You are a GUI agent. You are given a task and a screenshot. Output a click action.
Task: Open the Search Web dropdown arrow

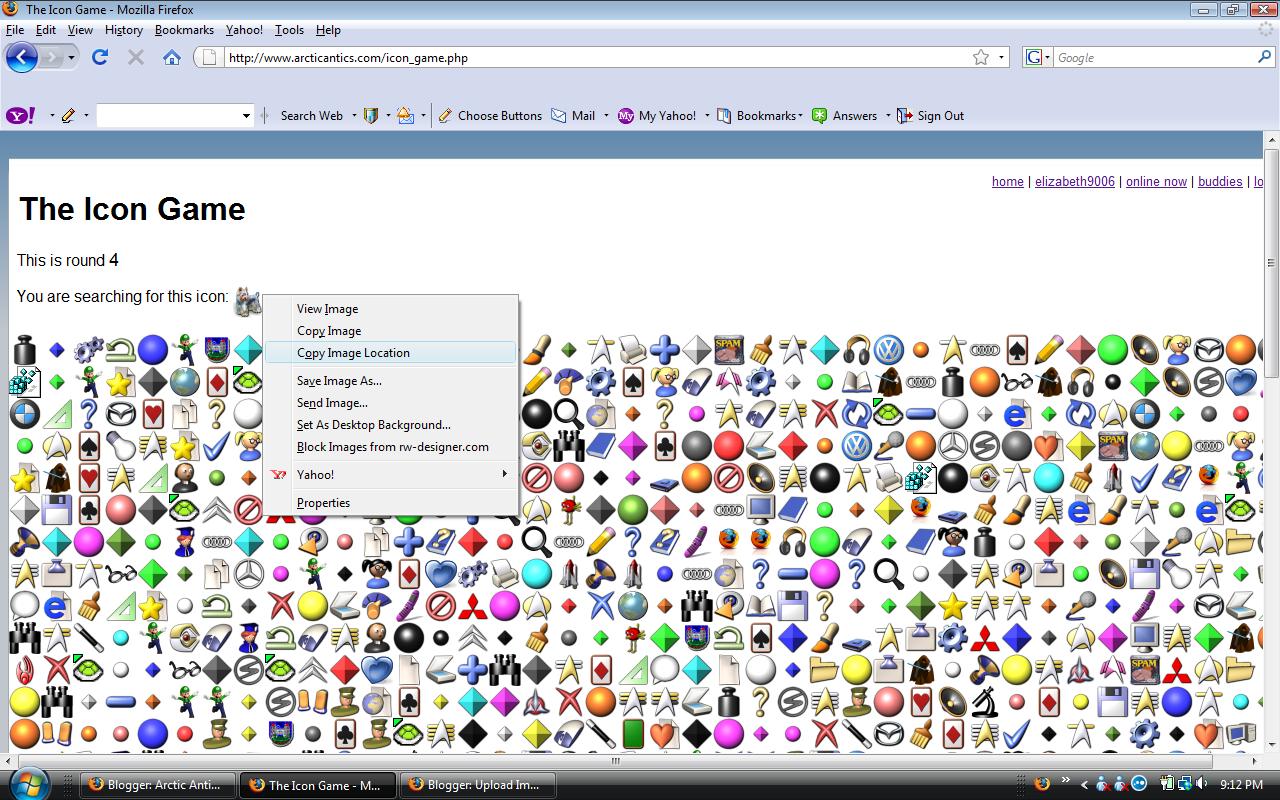pyautogui.click(x=354, y=116)
